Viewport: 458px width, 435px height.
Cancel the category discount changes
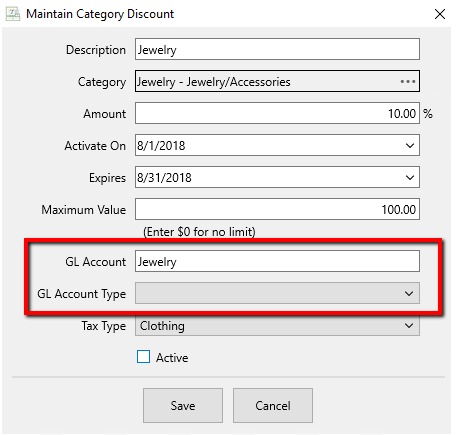273,405
